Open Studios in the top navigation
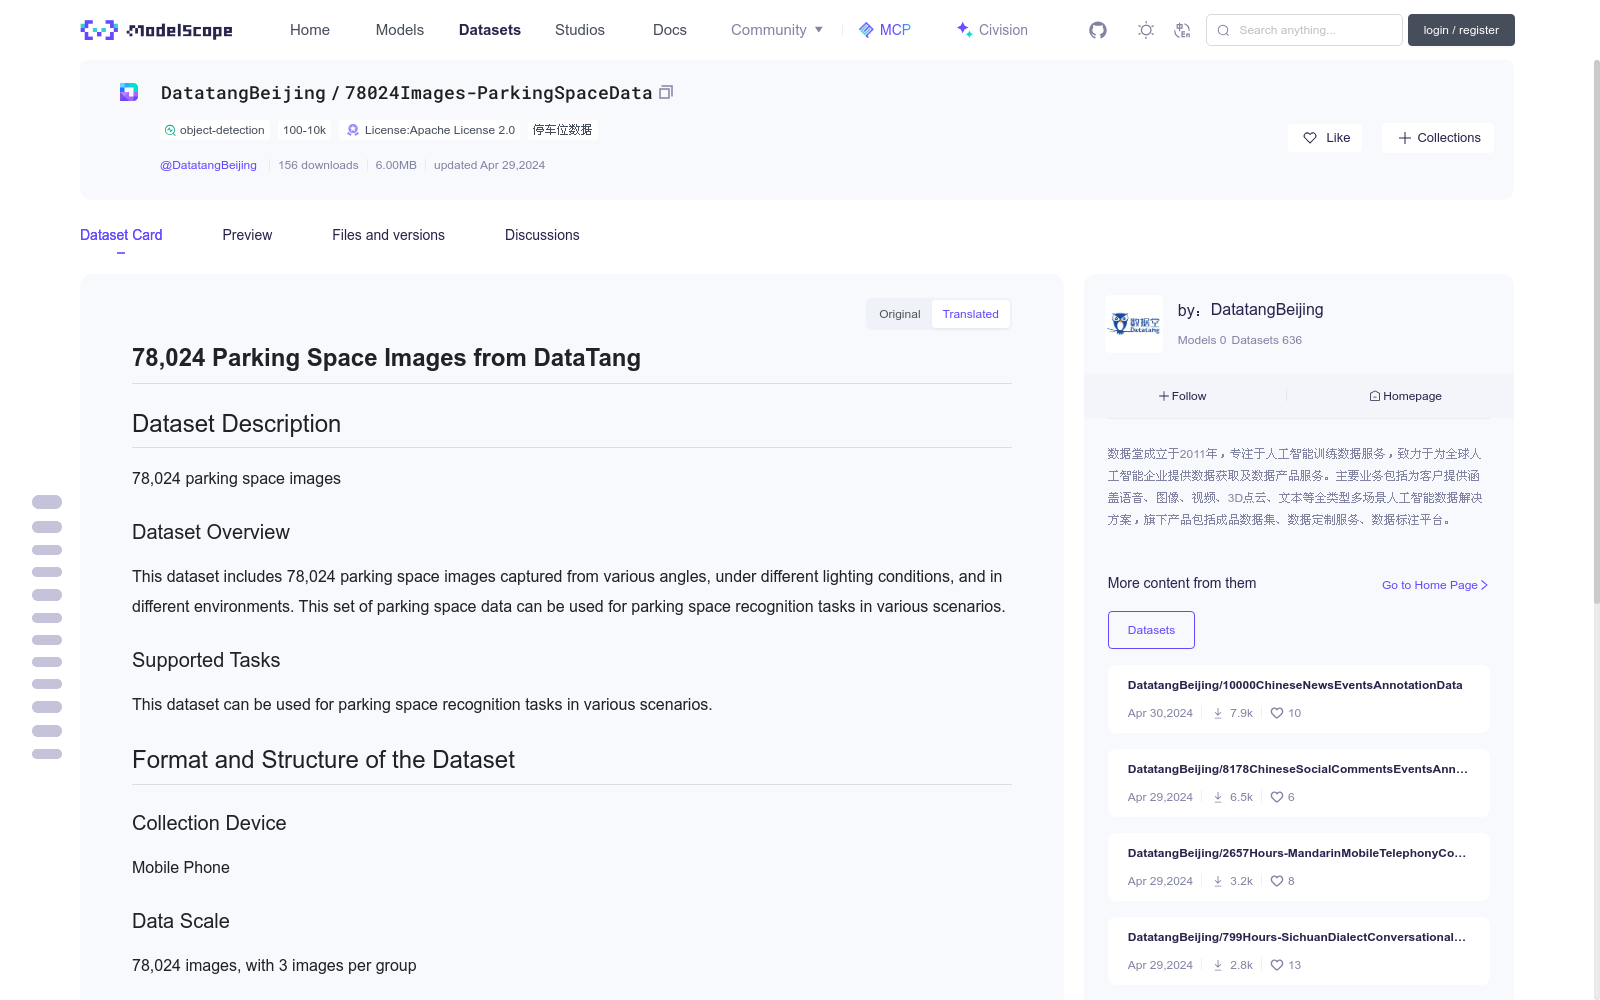Screen dimensions: 1600x1000 pyautogui.click(x=580, y=30)
